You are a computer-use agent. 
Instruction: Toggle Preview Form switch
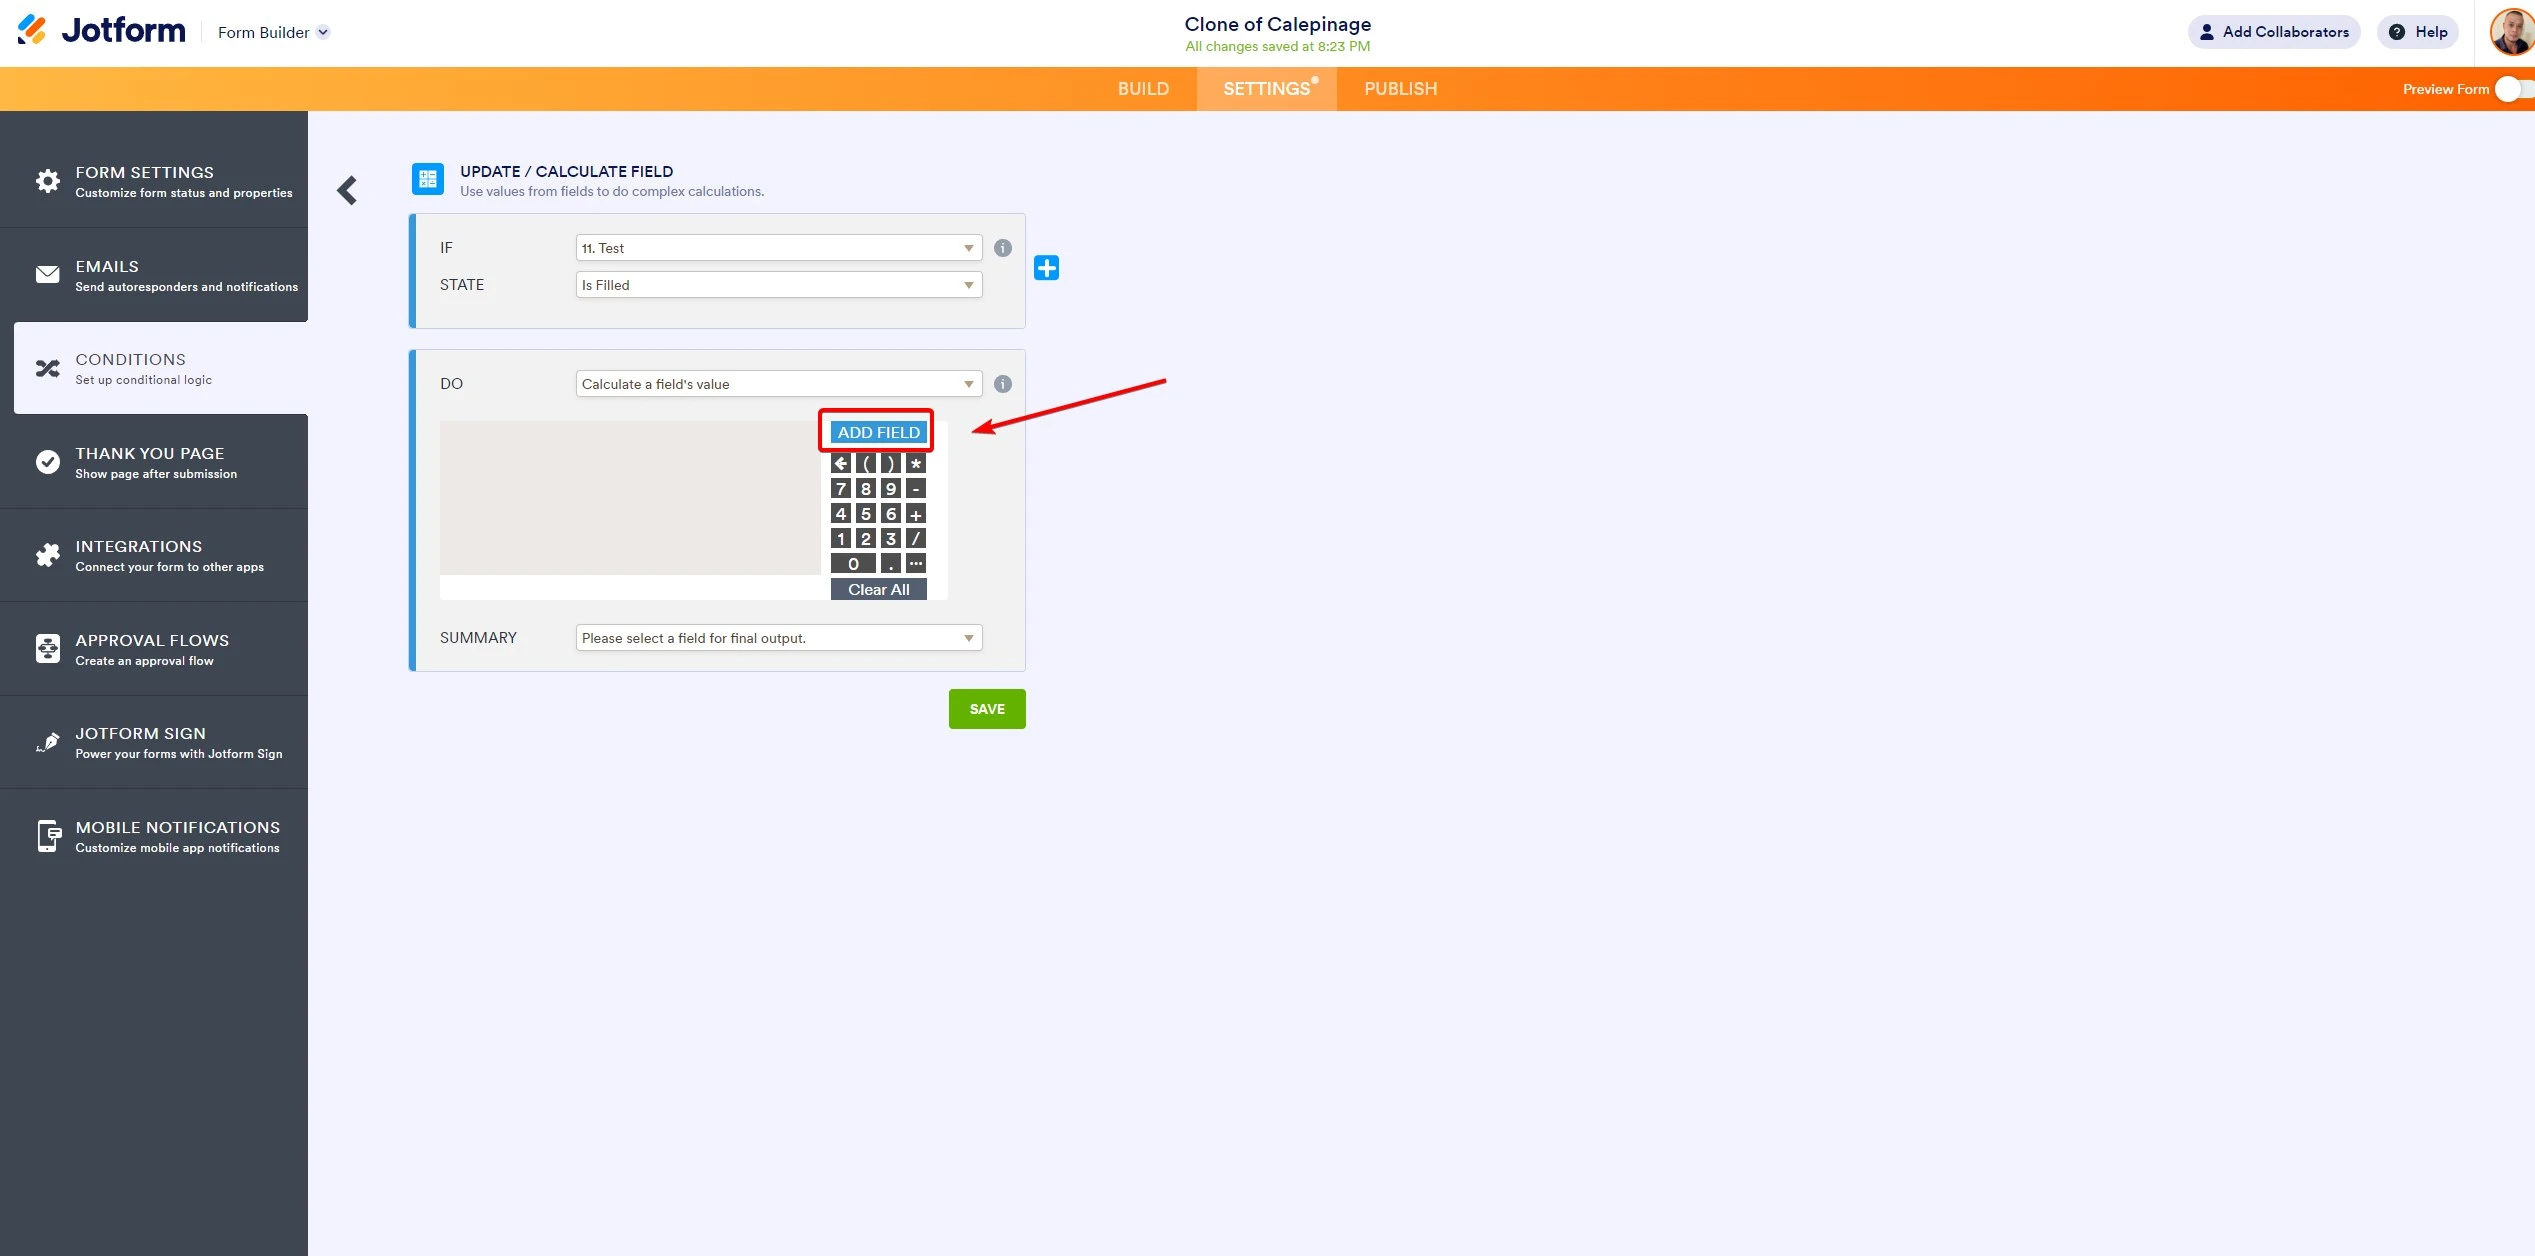[x=2511, y=88]
